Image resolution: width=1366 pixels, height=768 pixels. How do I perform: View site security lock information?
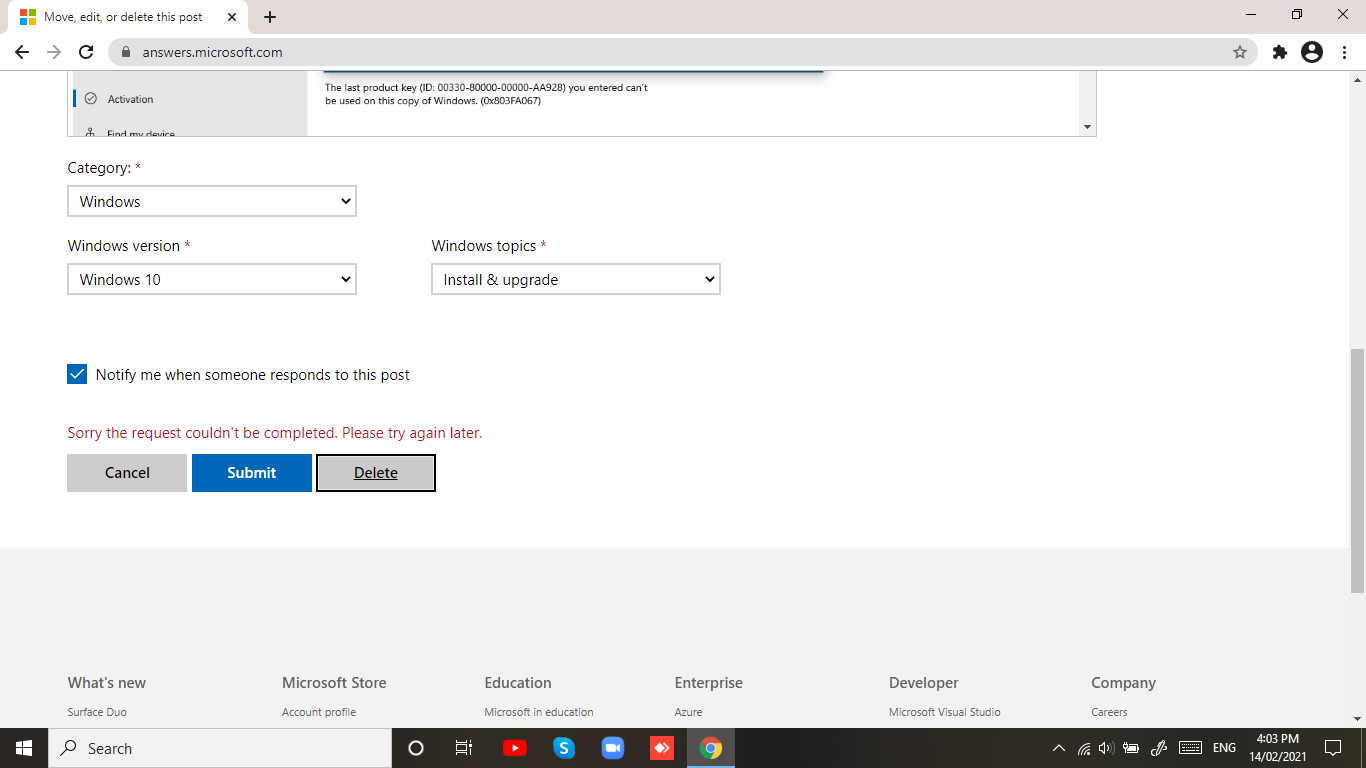(x=126, y=52)
